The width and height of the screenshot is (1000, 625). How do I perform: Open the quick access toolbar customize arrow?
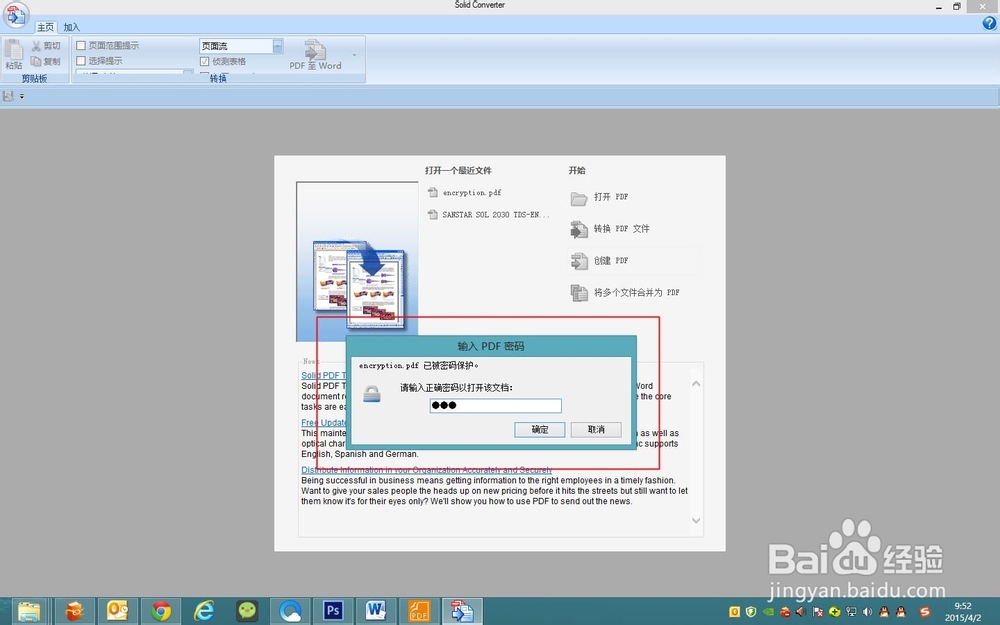(22, 96)
